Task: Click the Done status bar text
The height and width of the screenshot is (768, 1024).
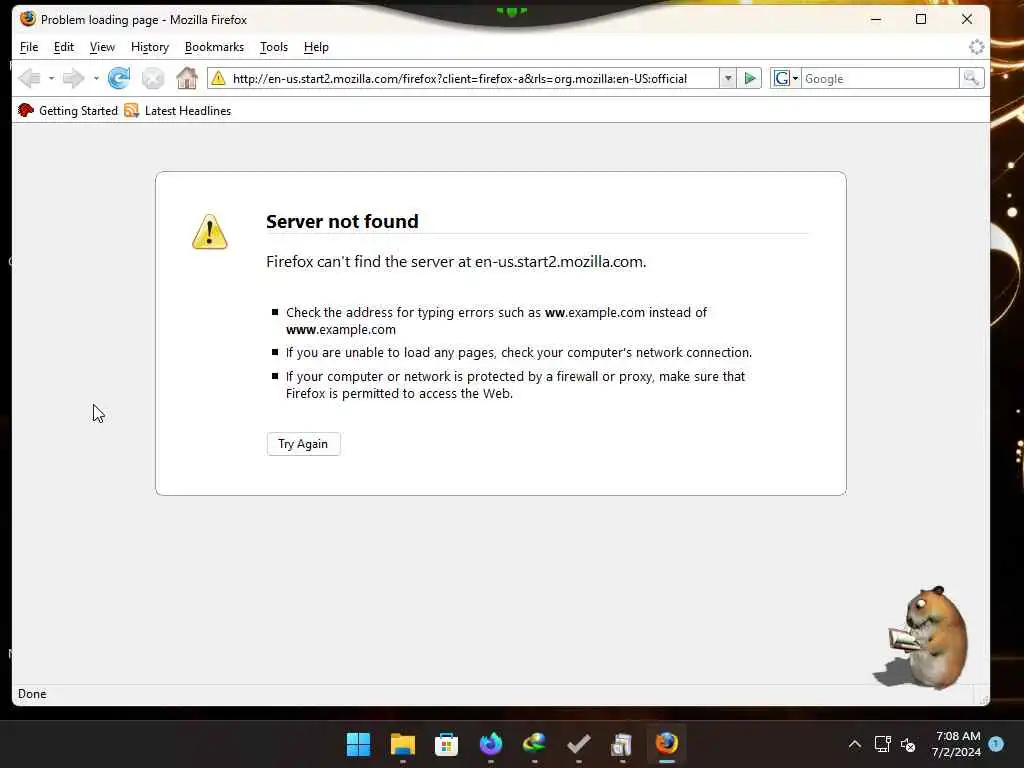Action: coord(32,694)
